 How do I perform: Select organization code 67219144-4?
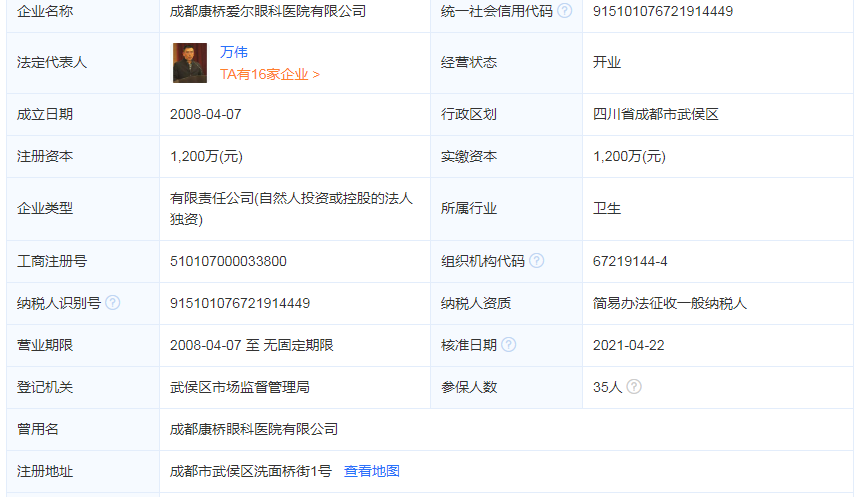tap(630, 261)
